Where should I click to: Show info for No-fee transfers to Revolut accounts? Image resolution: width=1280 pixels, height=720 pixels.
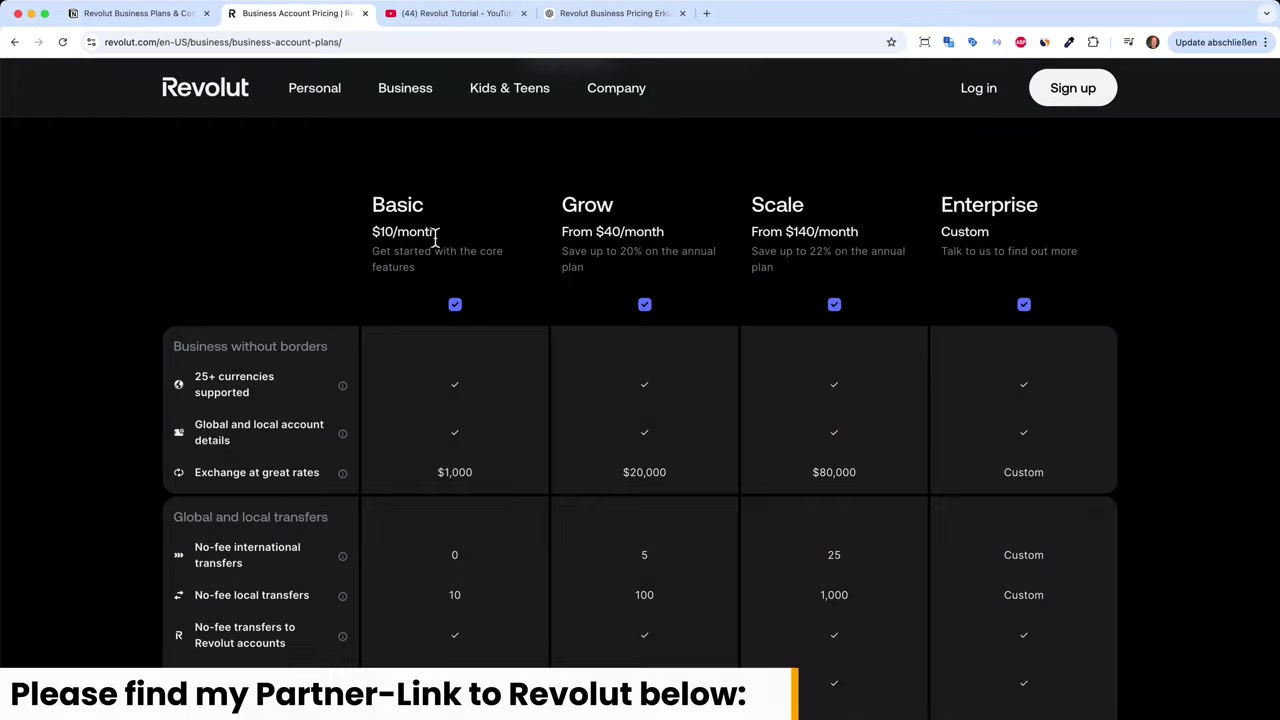point(342,636)
